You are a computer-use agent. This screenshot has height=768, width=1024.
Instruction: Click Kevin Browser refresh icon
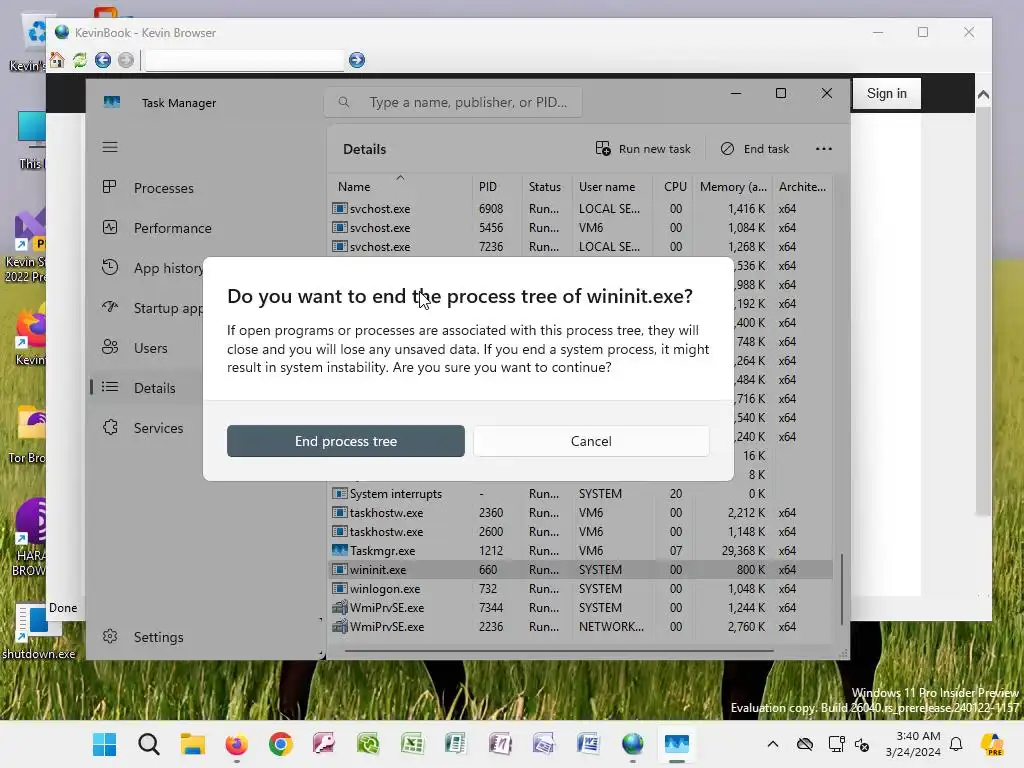click(80, 60)
